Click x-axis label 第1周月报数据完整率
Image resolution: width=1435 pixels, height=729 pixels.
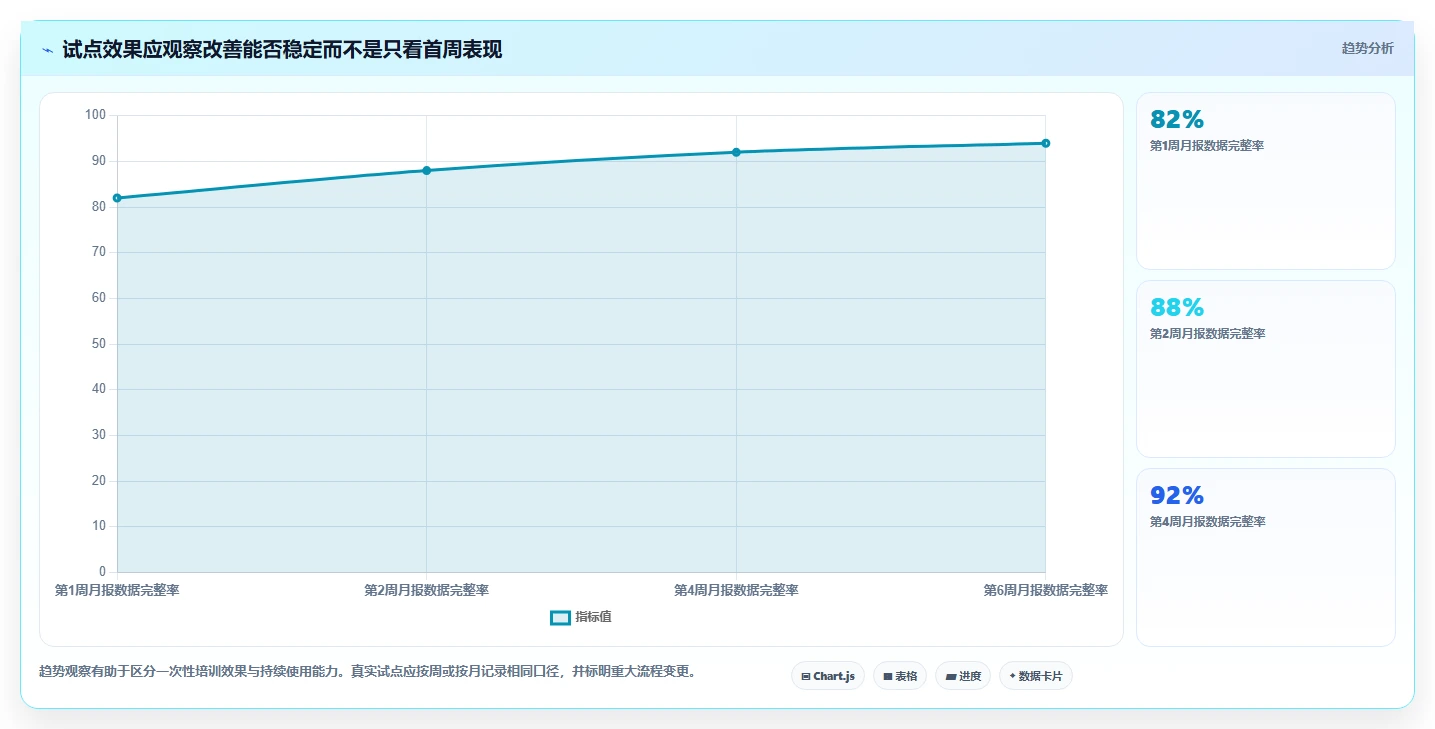(x=117, y=590)
